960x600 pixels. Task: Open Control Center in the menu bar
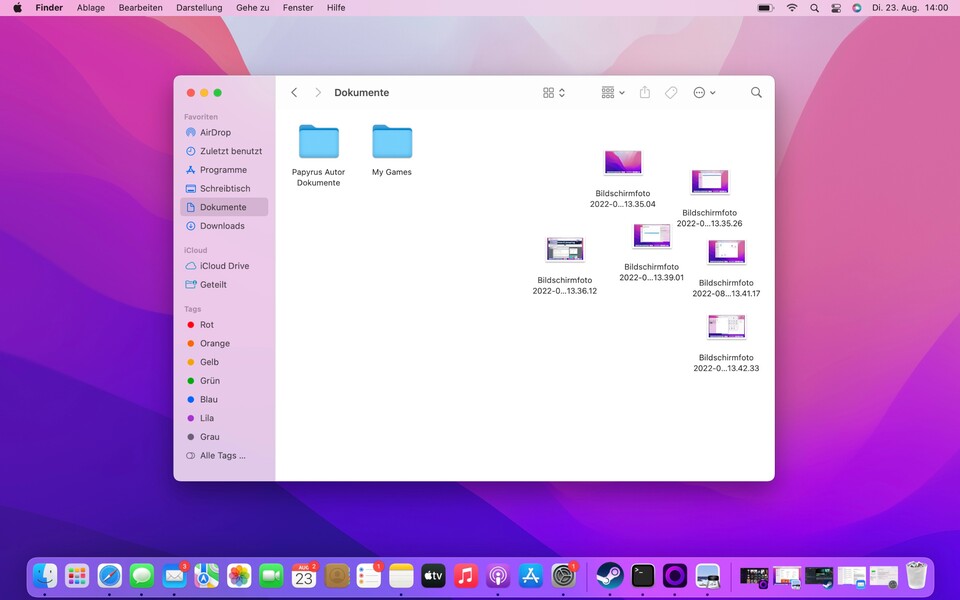[x=836, y=7]
